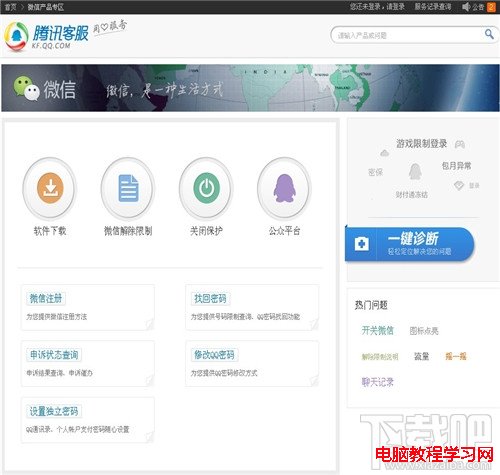This screenshot has height=475, width=500.
Task: Open hot question 开关微信
Action: tap(378, 330)
